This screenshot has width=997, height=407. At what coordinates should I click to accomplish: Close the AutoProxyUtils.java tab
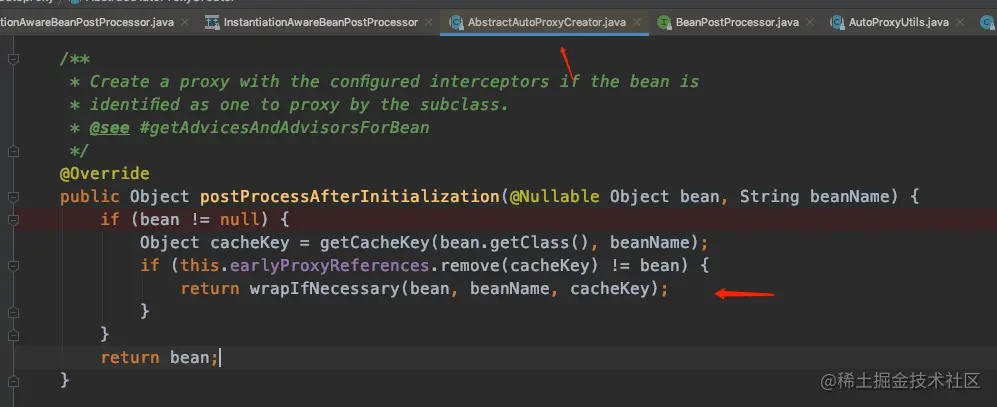pyautogui.click(x=960, y=22)
